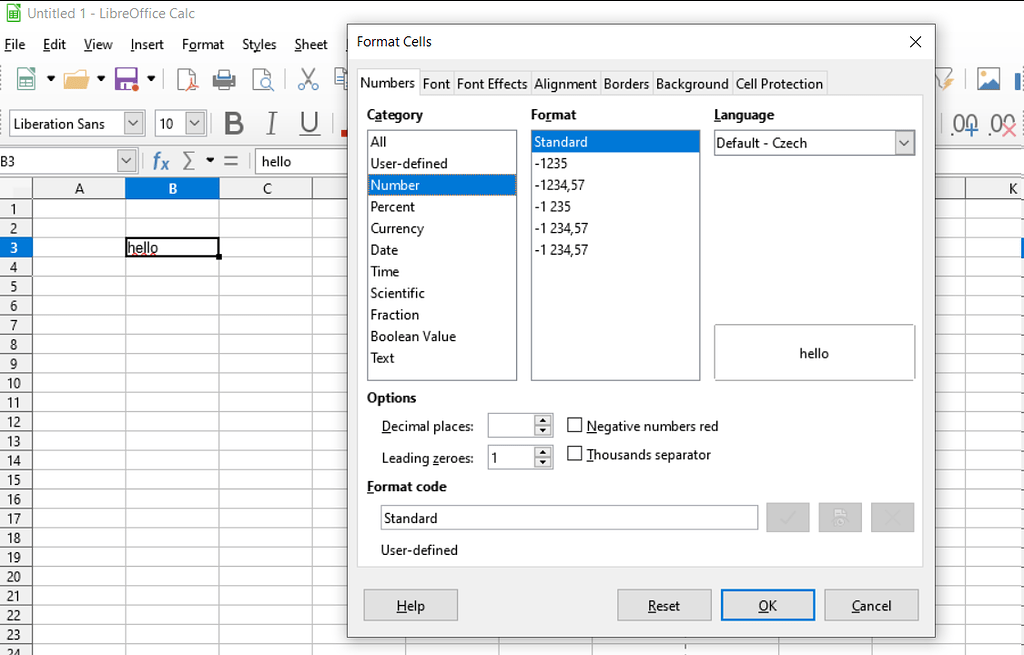Screen dimensions: 1024x655
Task: Open the Function Wizard
Action: pos(160,160)
